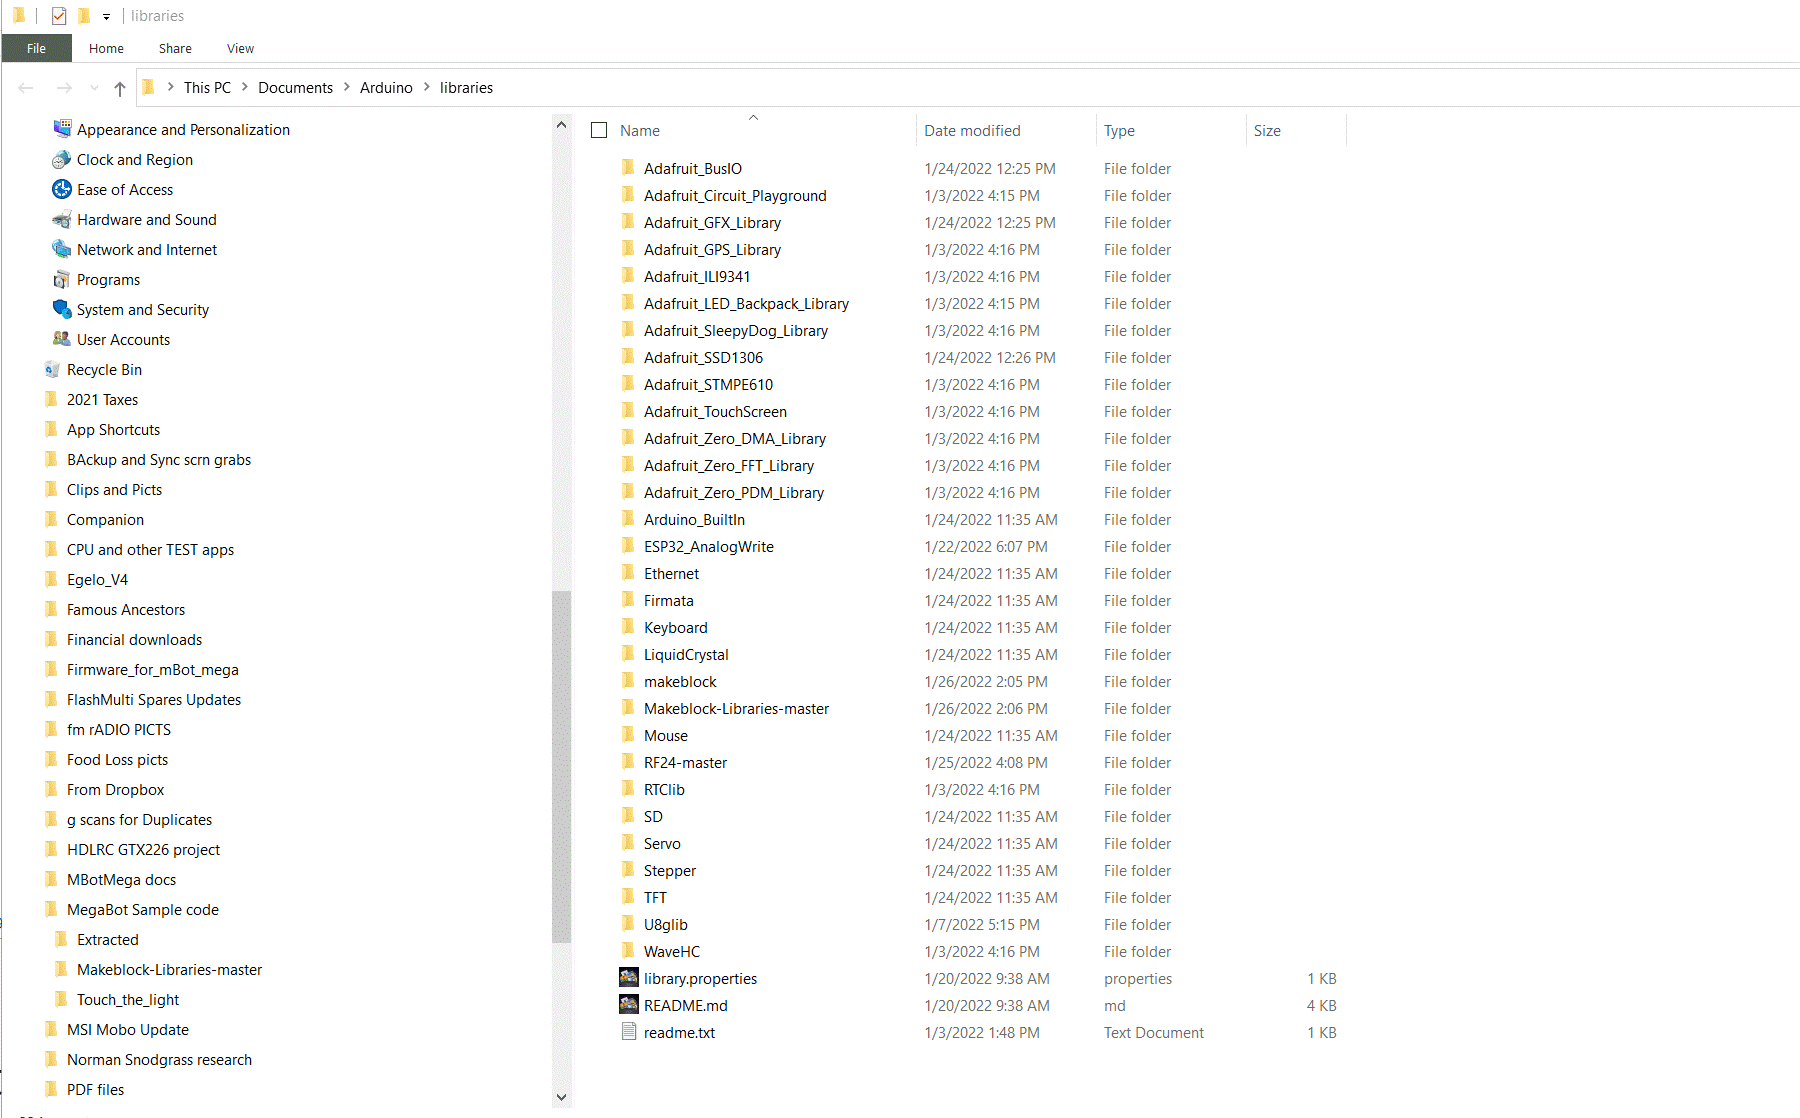Expand the chevron after Documents breadcrumb

346,87
